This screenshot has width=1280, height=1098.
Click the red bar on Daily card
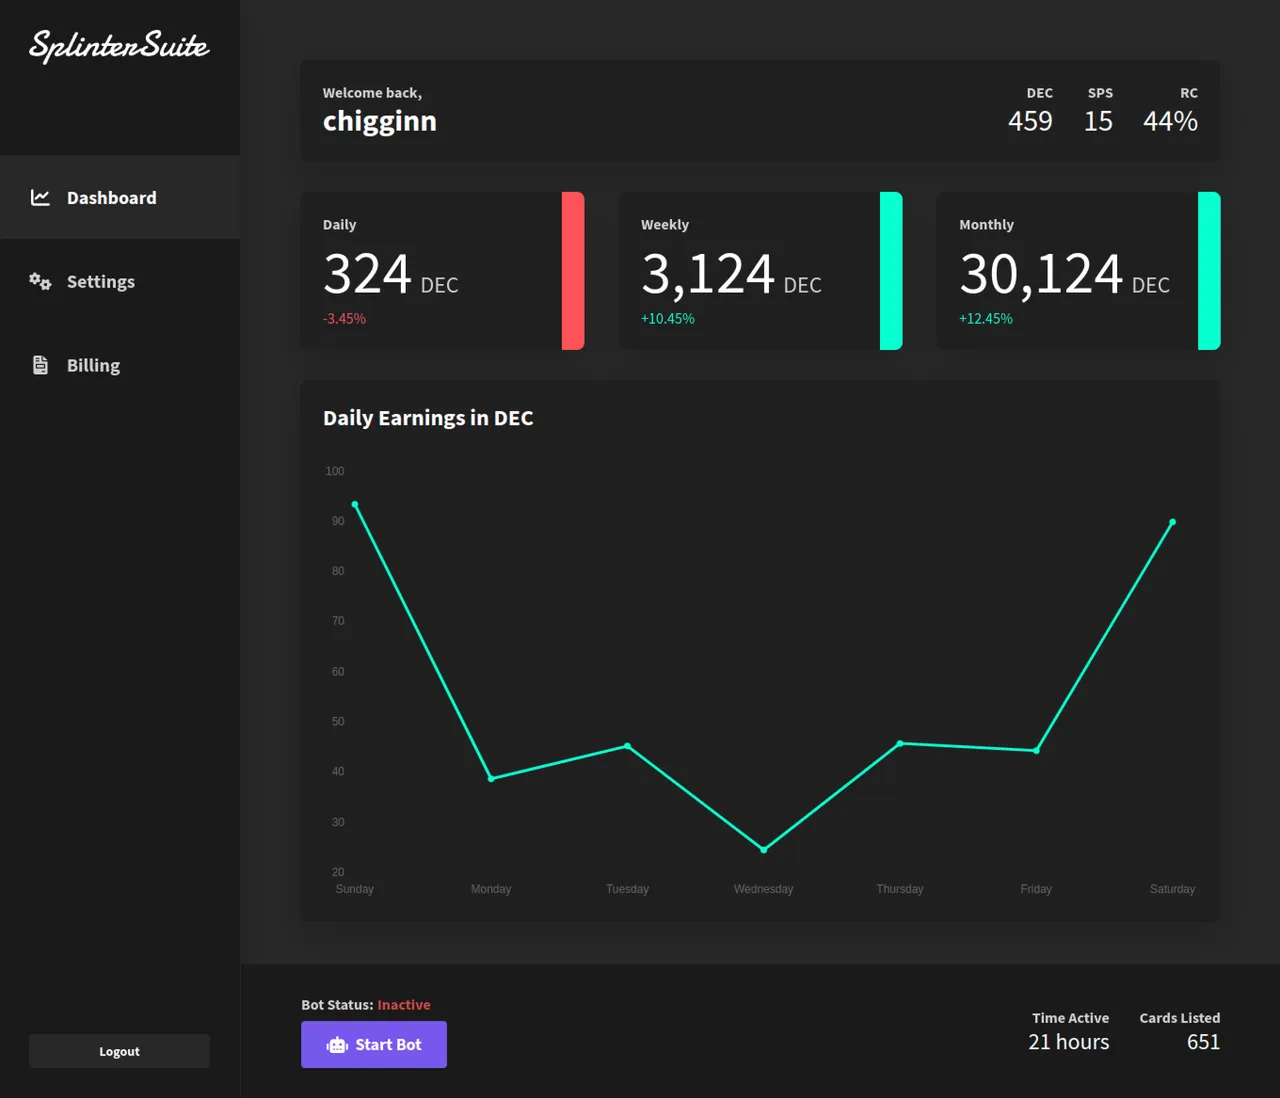pyautogui.click(x=573, y=271)
